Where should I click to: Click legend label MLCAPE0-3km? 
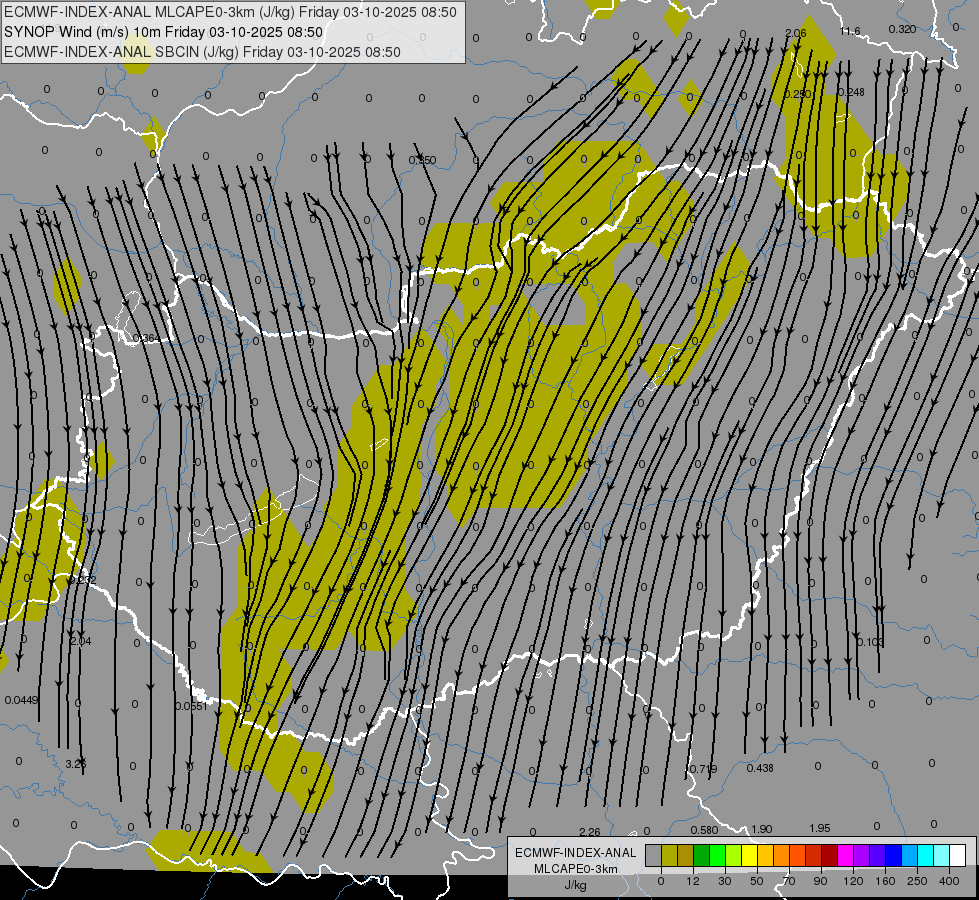(575, 869)
